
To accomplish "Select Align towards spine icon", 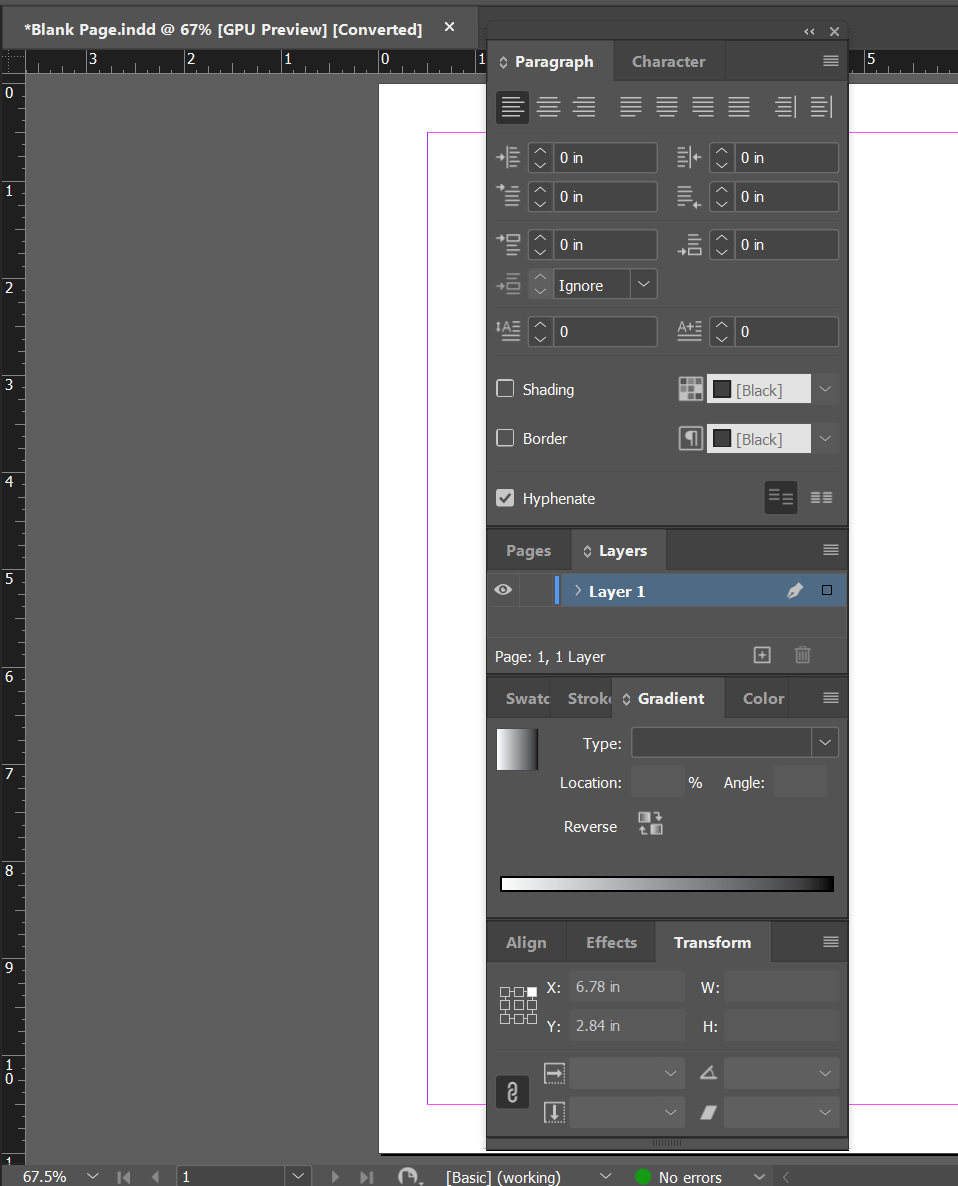I will point(785,107).
